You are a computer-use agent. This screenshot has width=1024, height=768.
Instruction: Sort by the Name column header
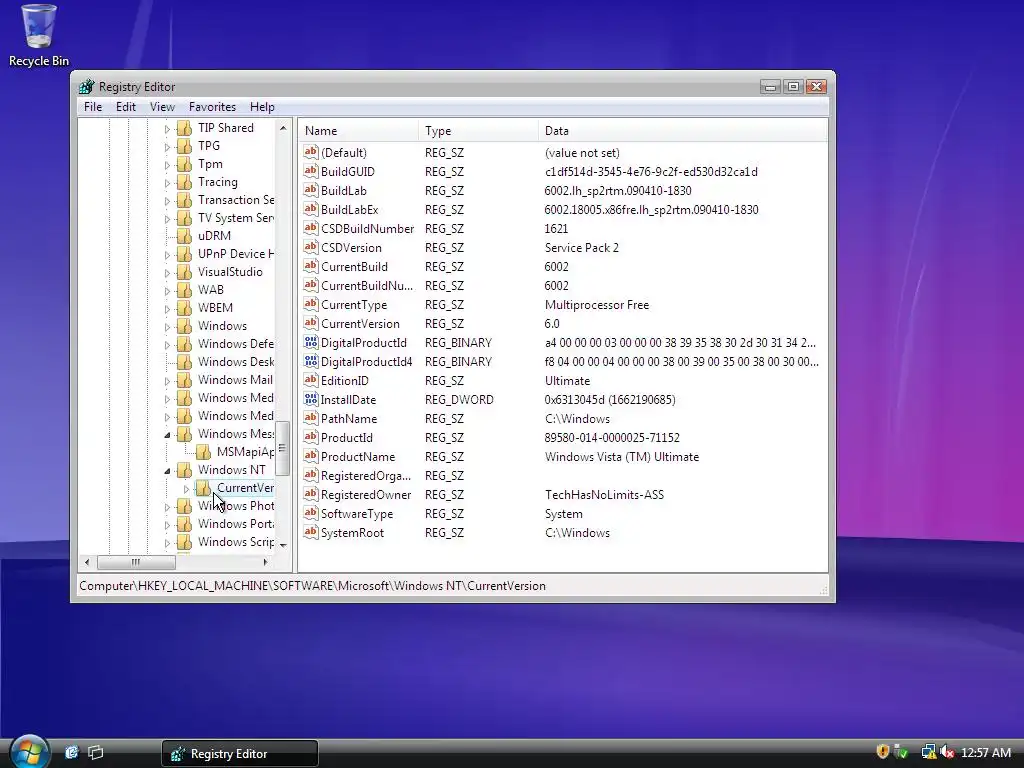(358, 131)
